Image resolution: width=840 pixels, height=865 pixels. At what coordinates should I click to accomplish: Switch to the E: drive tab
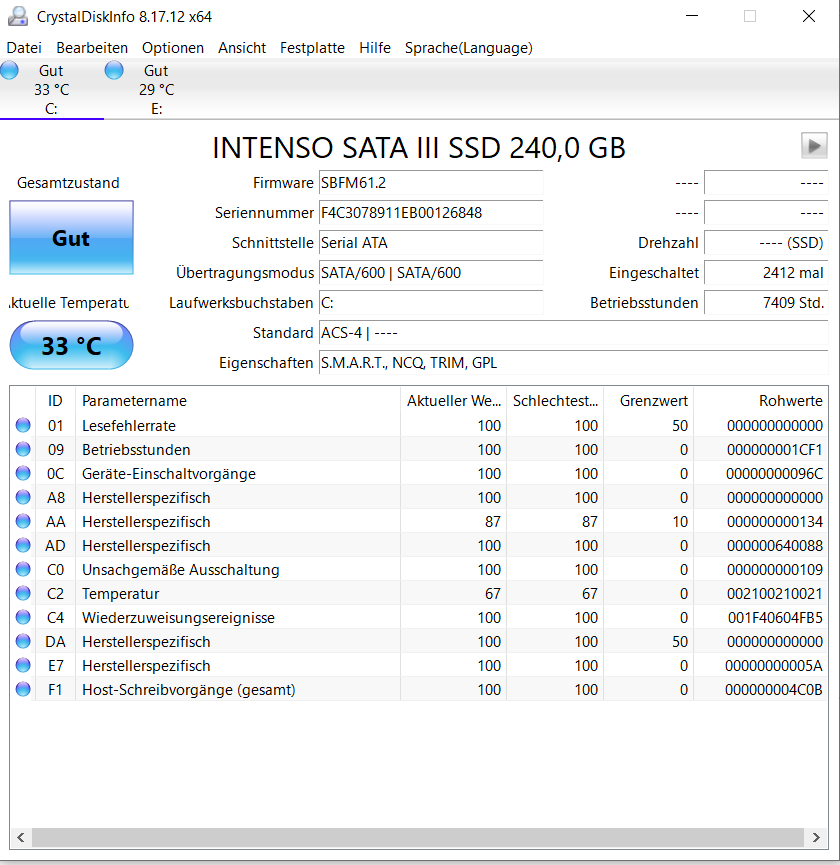pos(156,89)
